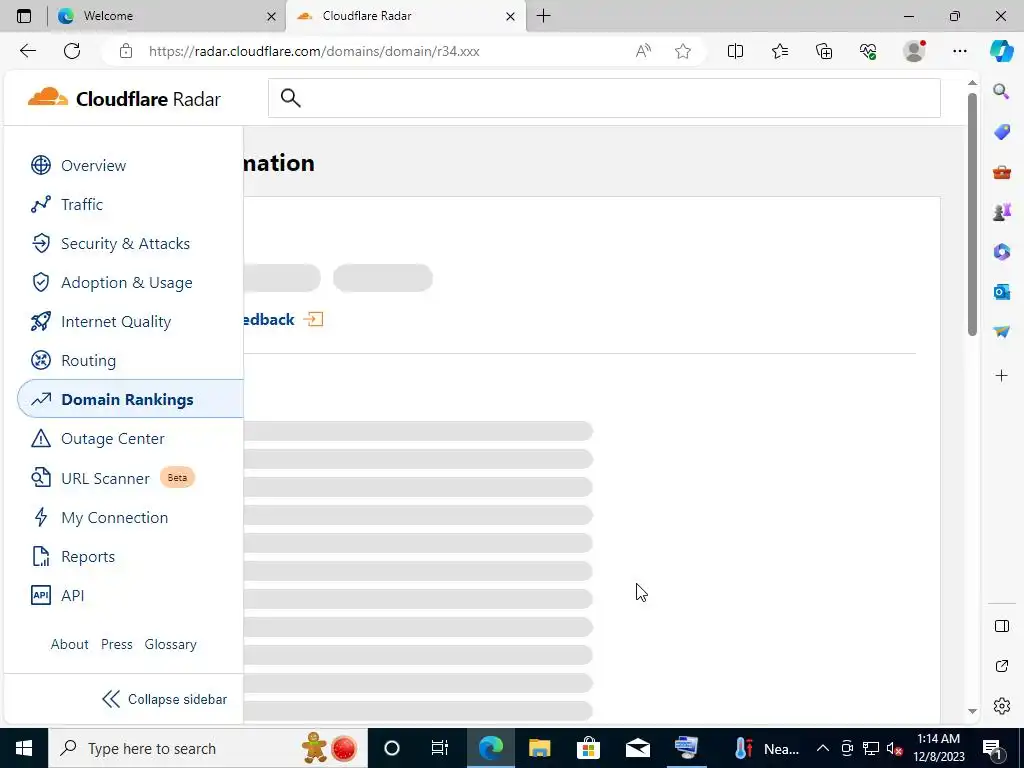Click the feedback arrow icon

313,319
